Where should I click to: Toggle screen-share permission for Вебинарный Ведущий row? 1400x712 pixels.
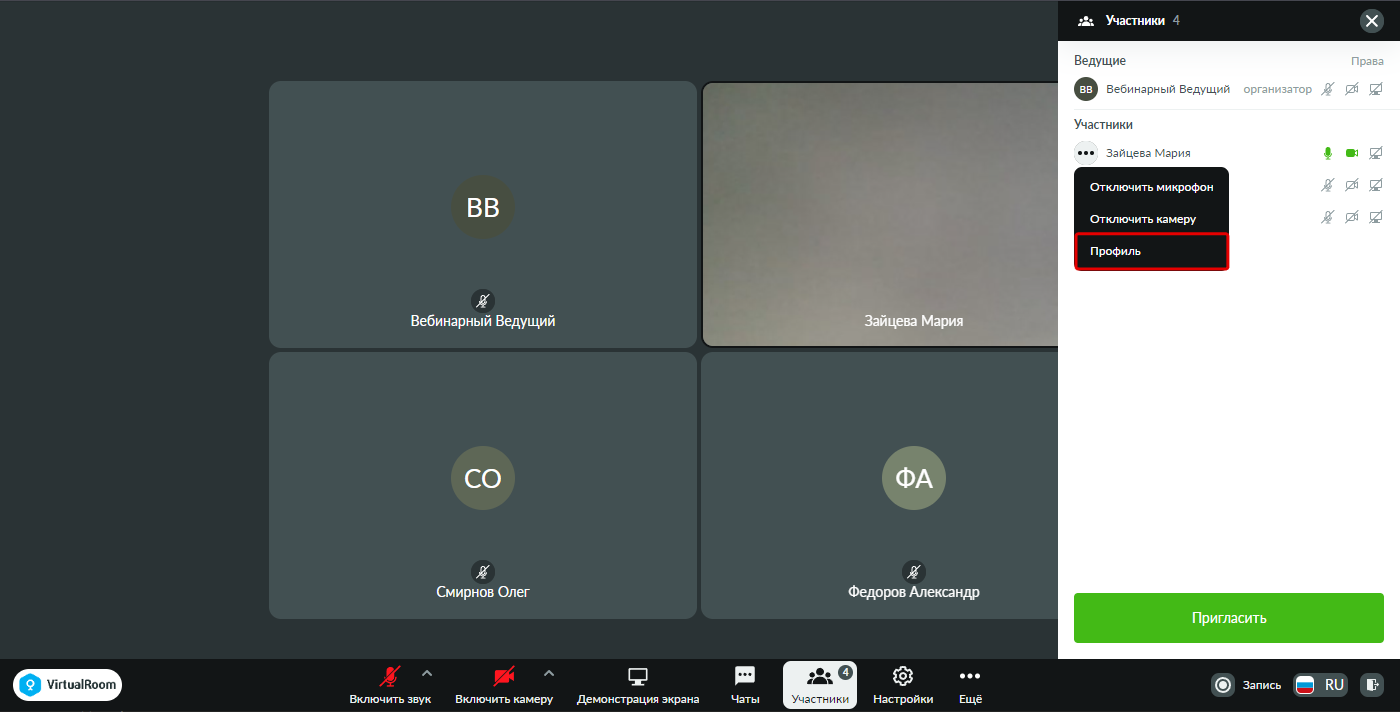1376,89
